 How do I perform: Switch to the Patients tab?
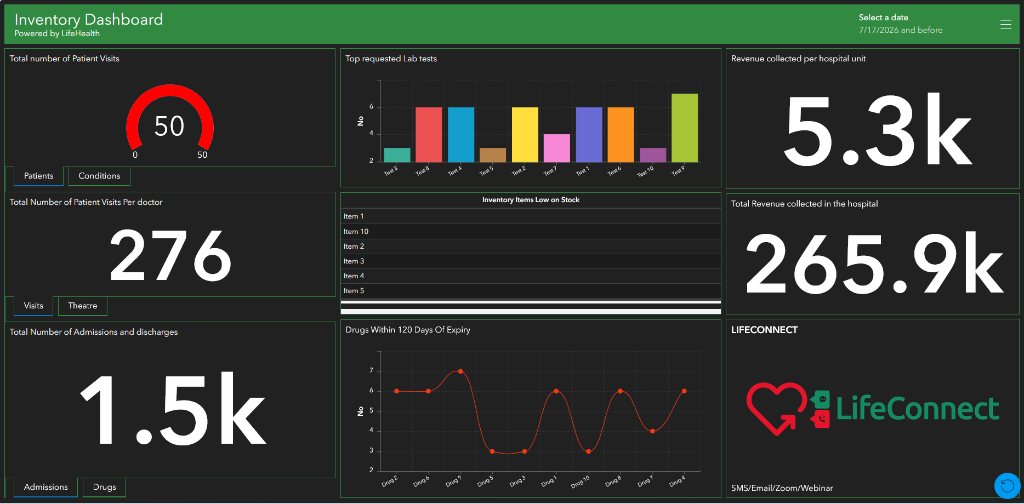39,176
